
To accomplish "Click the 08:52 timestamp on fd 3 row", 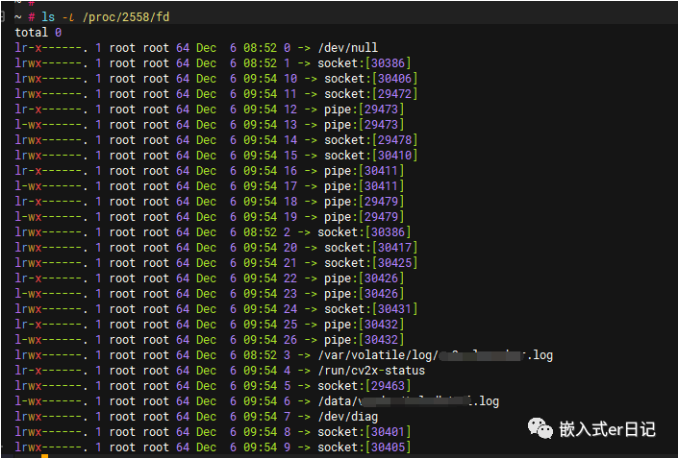I will (x=260, y=355).
